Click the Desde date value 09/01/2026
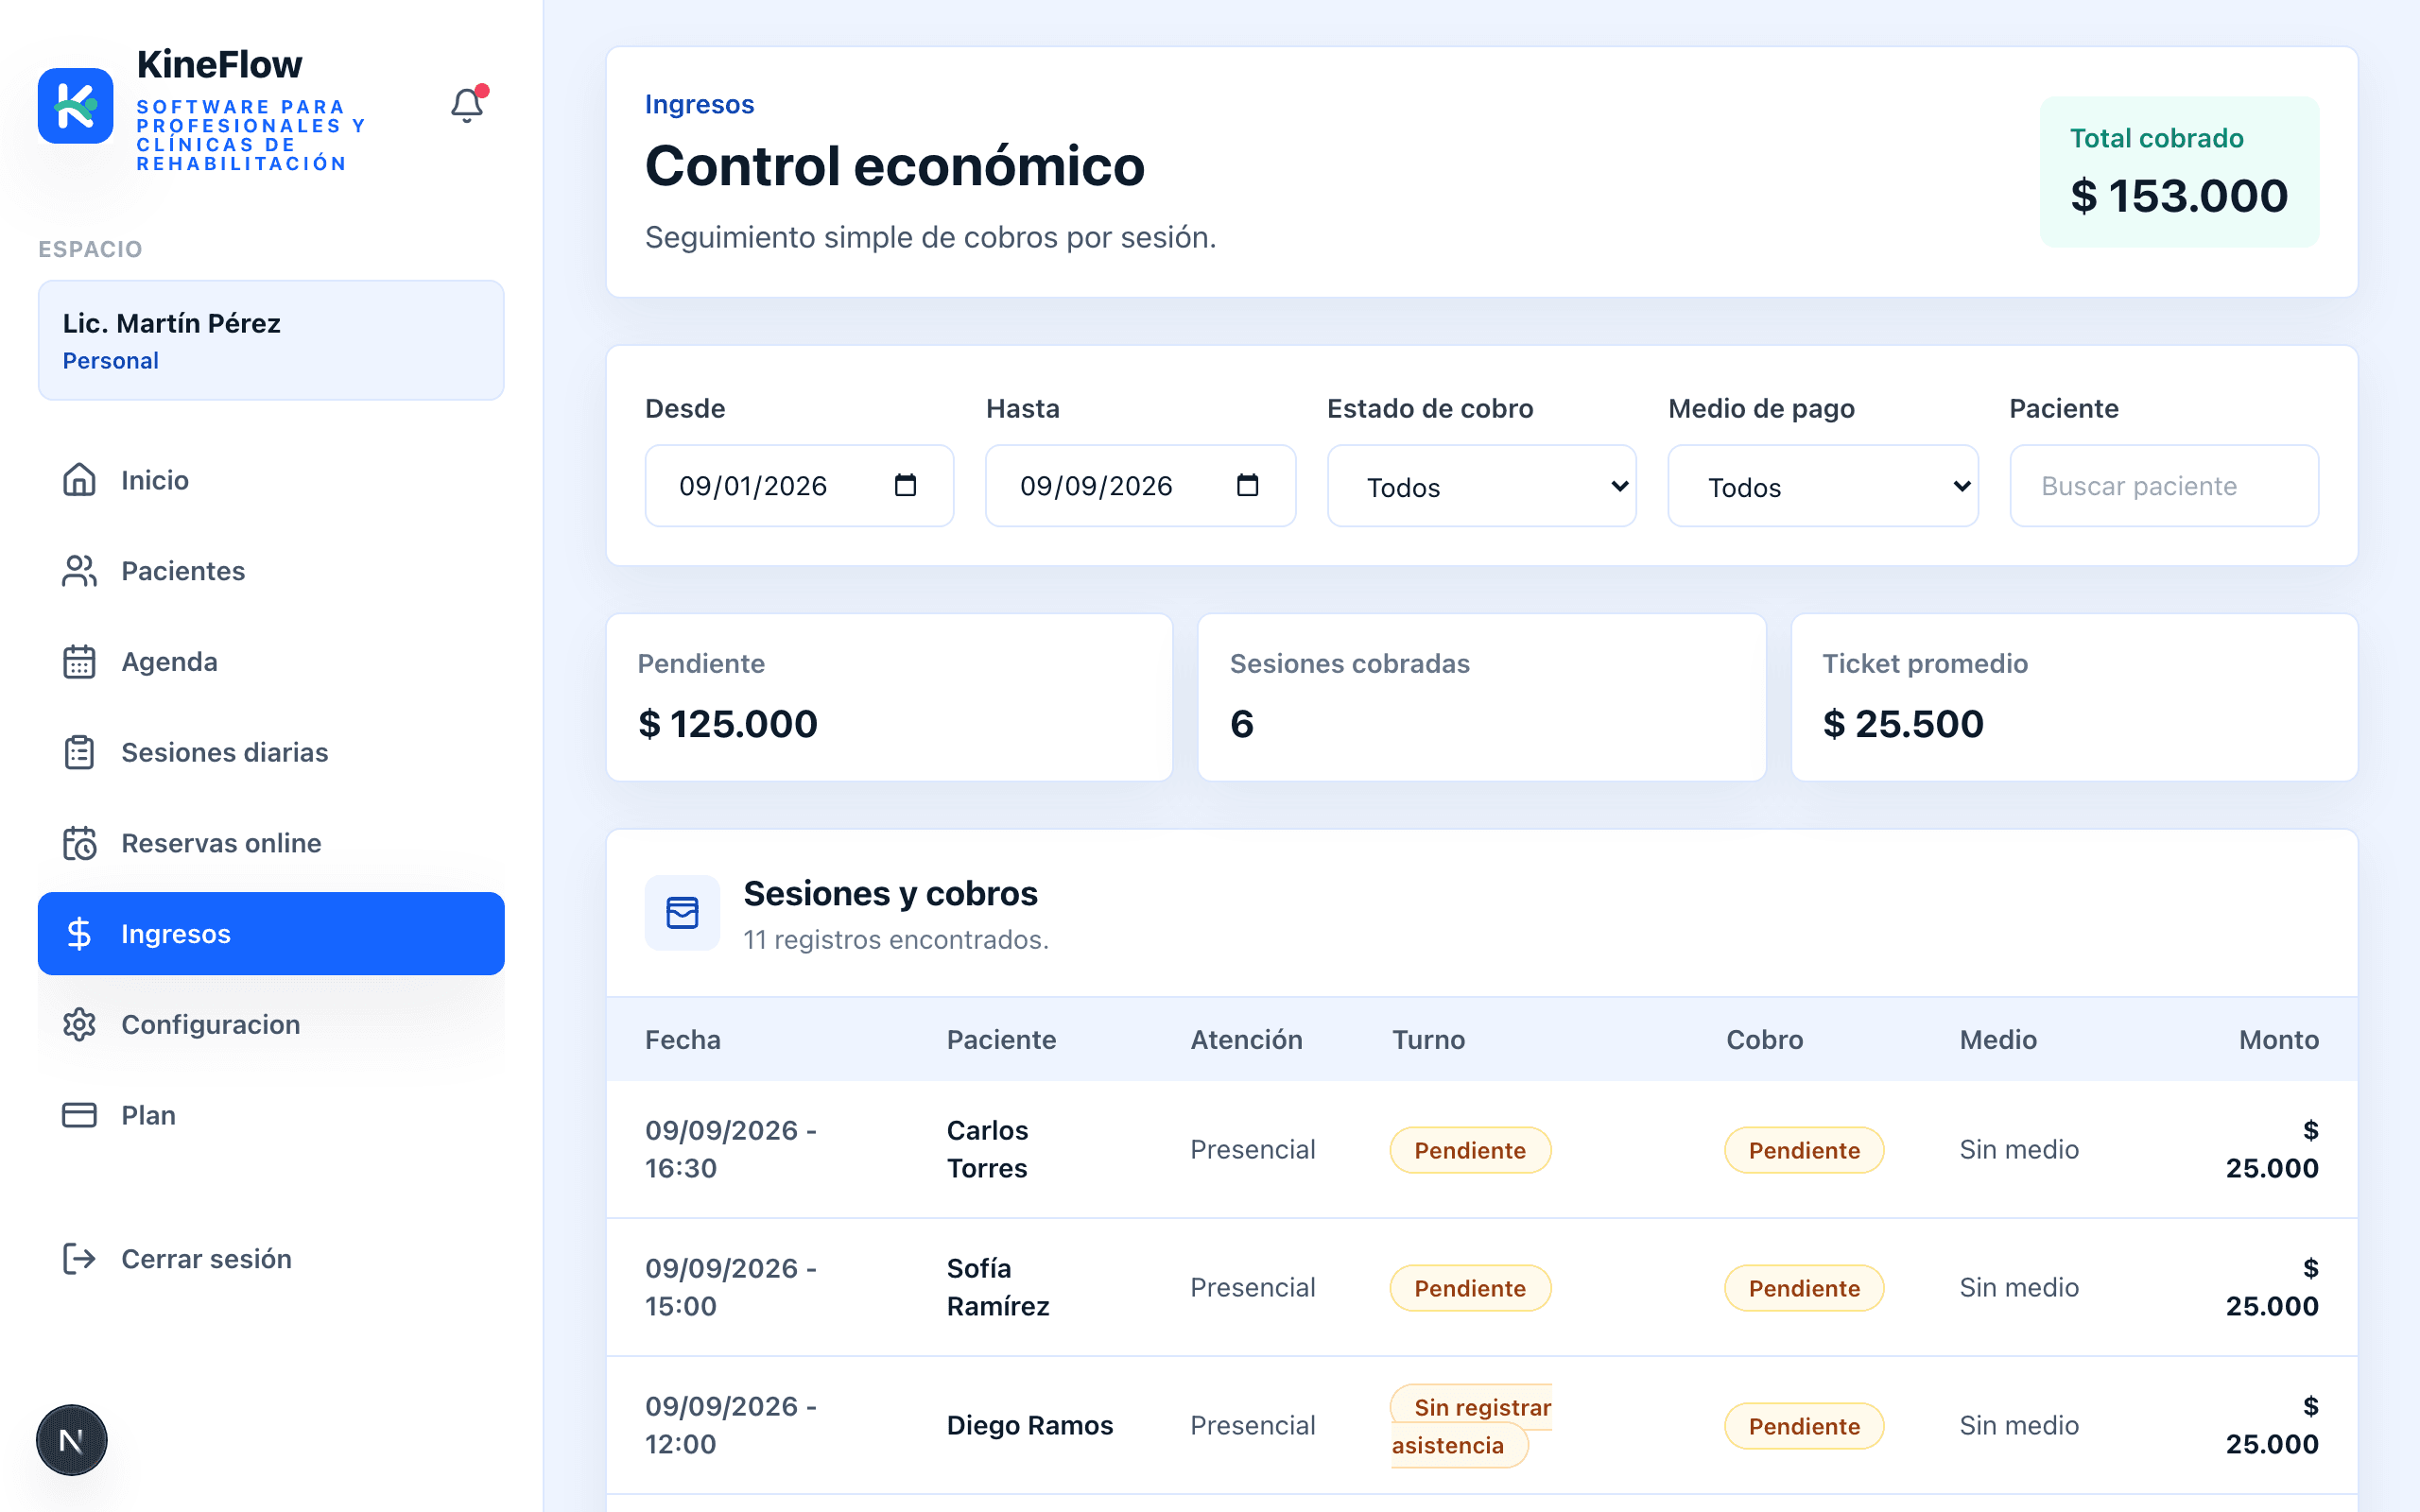The width and height of the screenshot is (2420, 1512). [x=753, y=486]
